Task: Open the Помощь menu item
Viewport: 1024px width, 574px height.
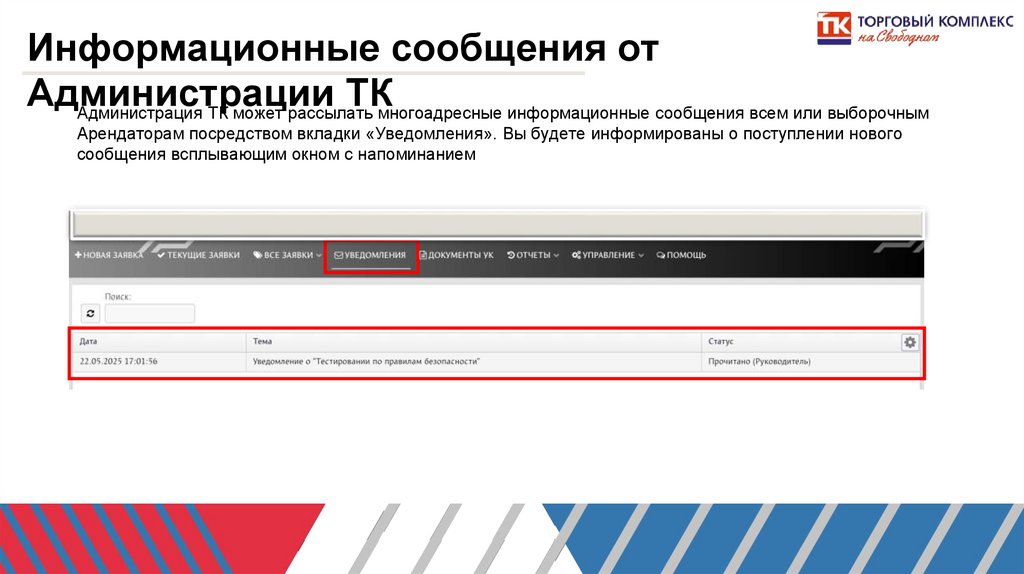Action: click(681, 255)
